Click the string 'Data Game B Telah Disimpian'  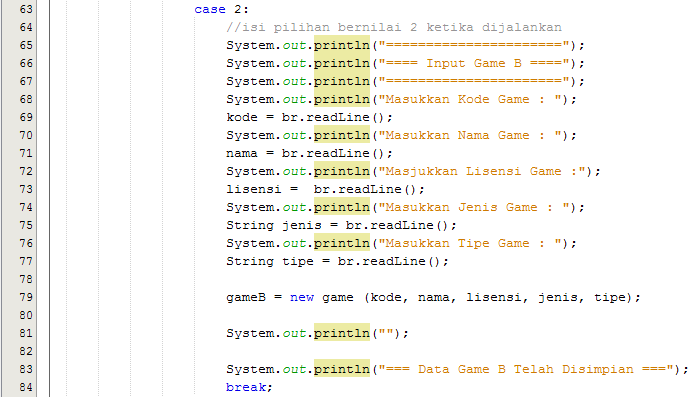tap(526, 369)
